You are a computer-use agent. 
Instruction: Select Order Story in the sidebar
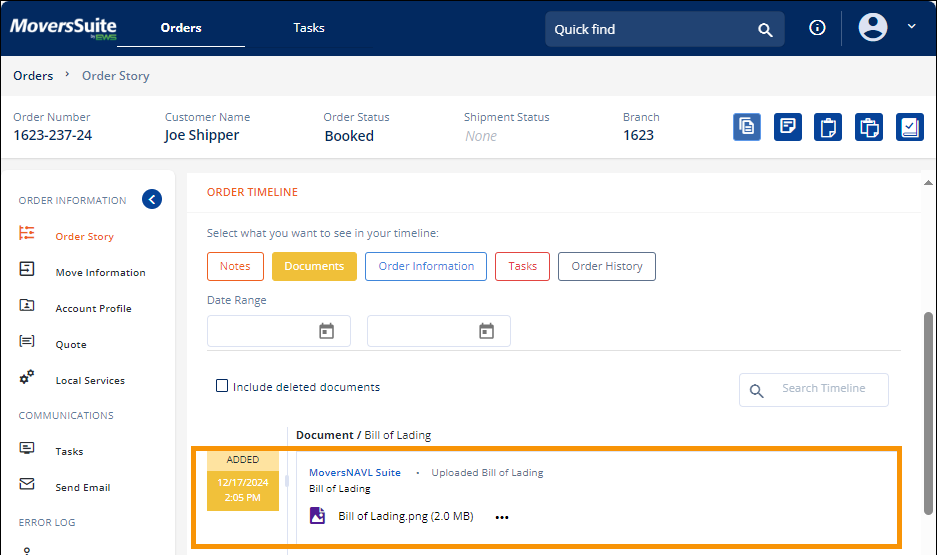[84, 237]
